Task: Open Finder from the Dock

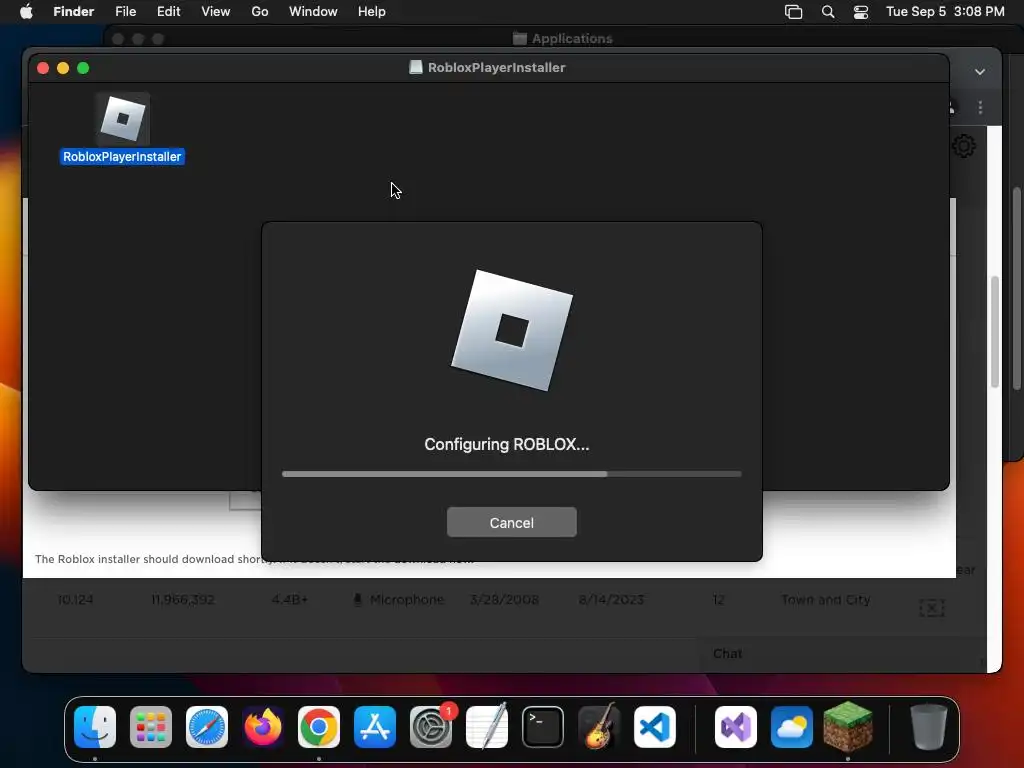Action: click(95, 727)
